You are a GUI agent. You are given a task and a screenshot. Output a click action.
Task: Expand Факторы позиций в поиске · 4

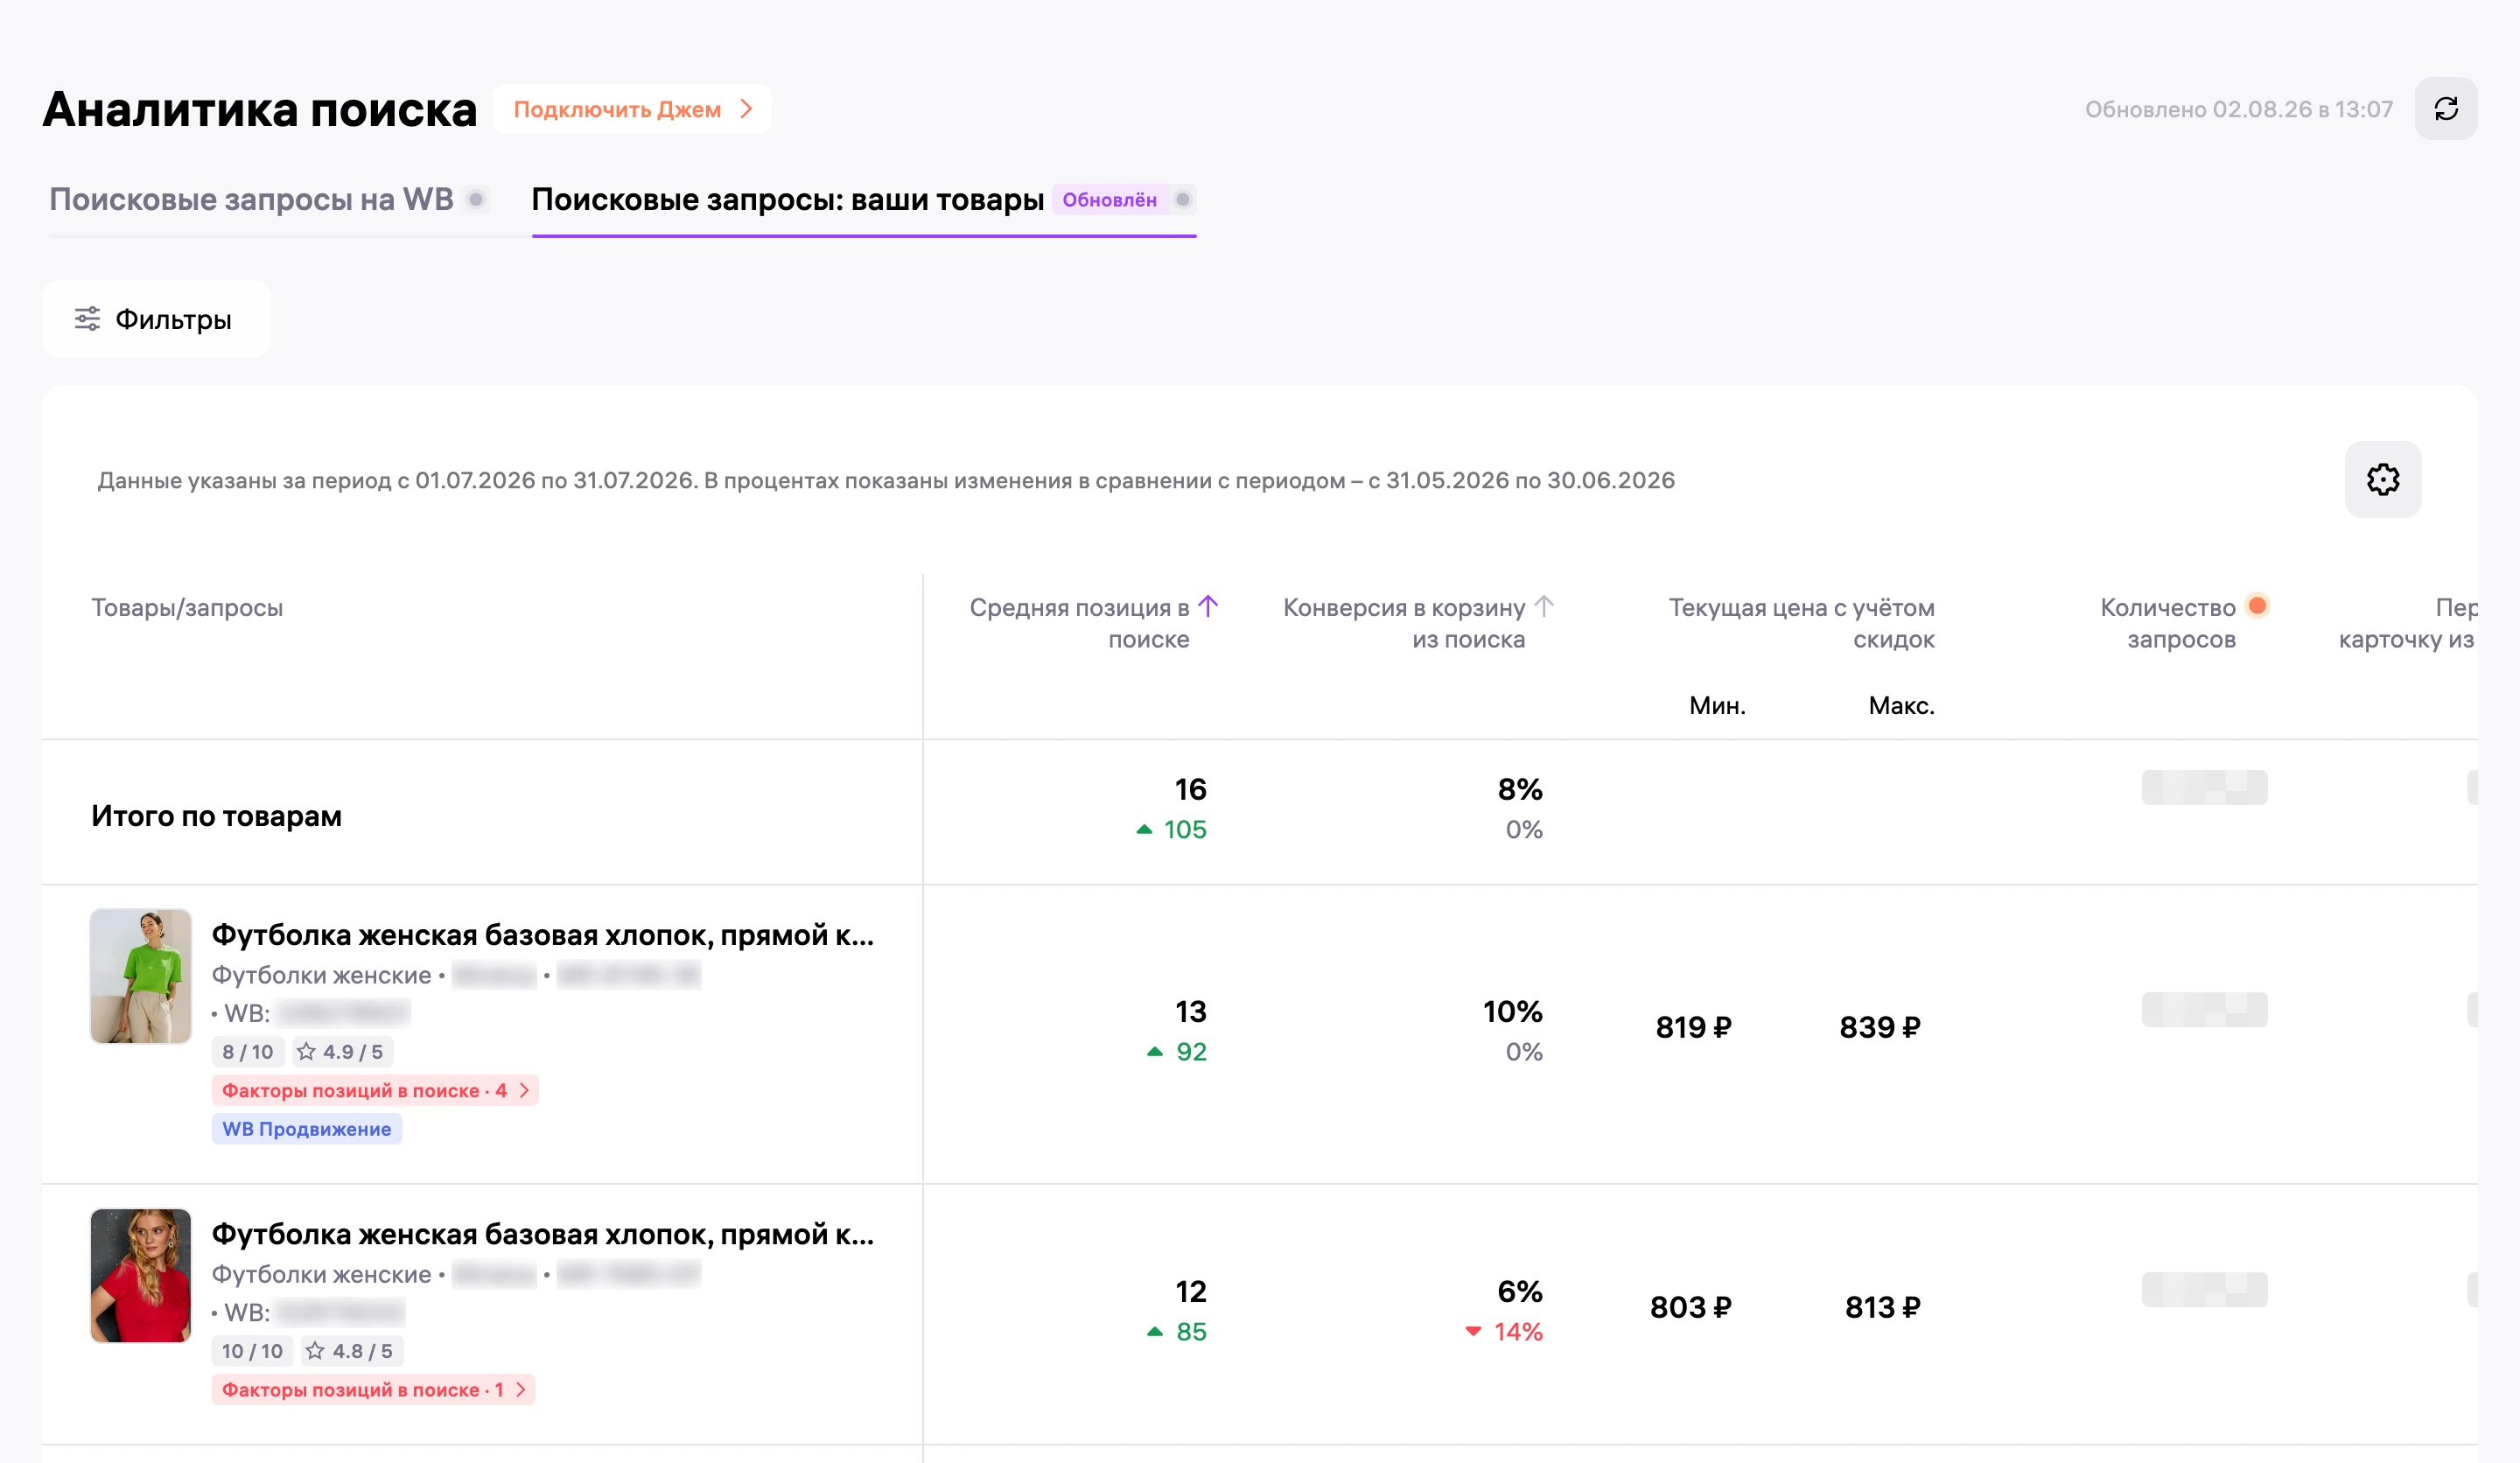click(x=375, y=1090)
